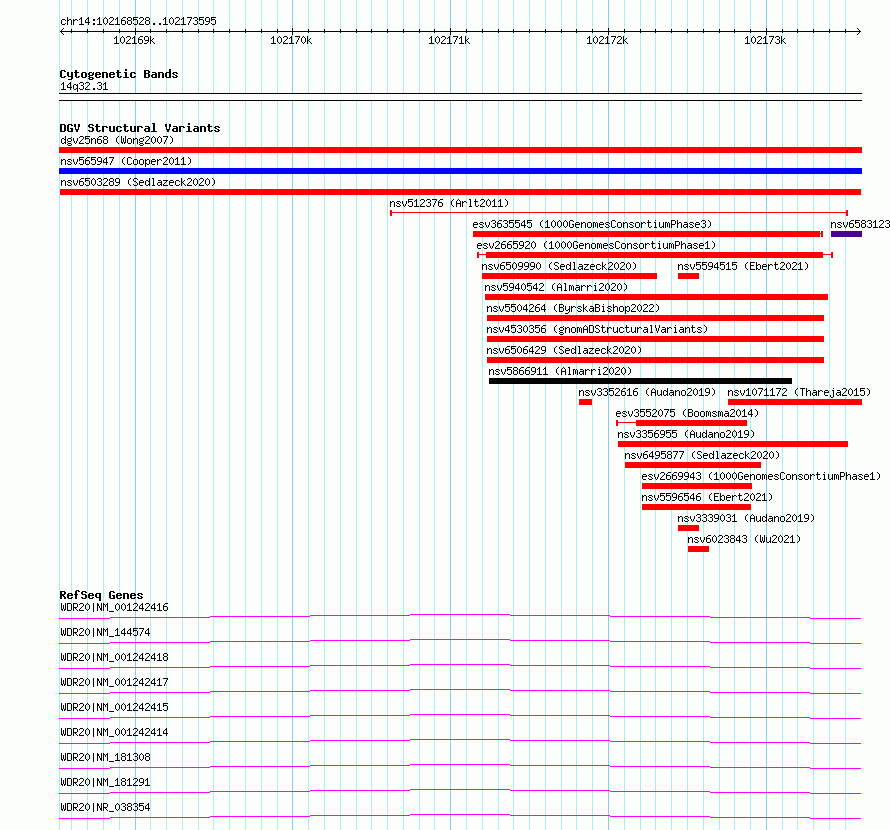Click the small red bar under nsv6023843
Image resolution: width=890 pixels, height=830 pixels.
tap(698, 549)
